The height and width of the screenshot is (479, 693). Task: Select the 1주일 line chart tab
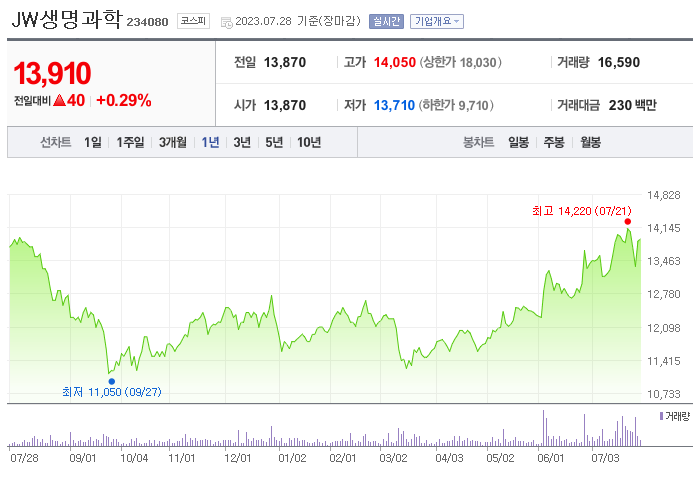pos(130,142)
